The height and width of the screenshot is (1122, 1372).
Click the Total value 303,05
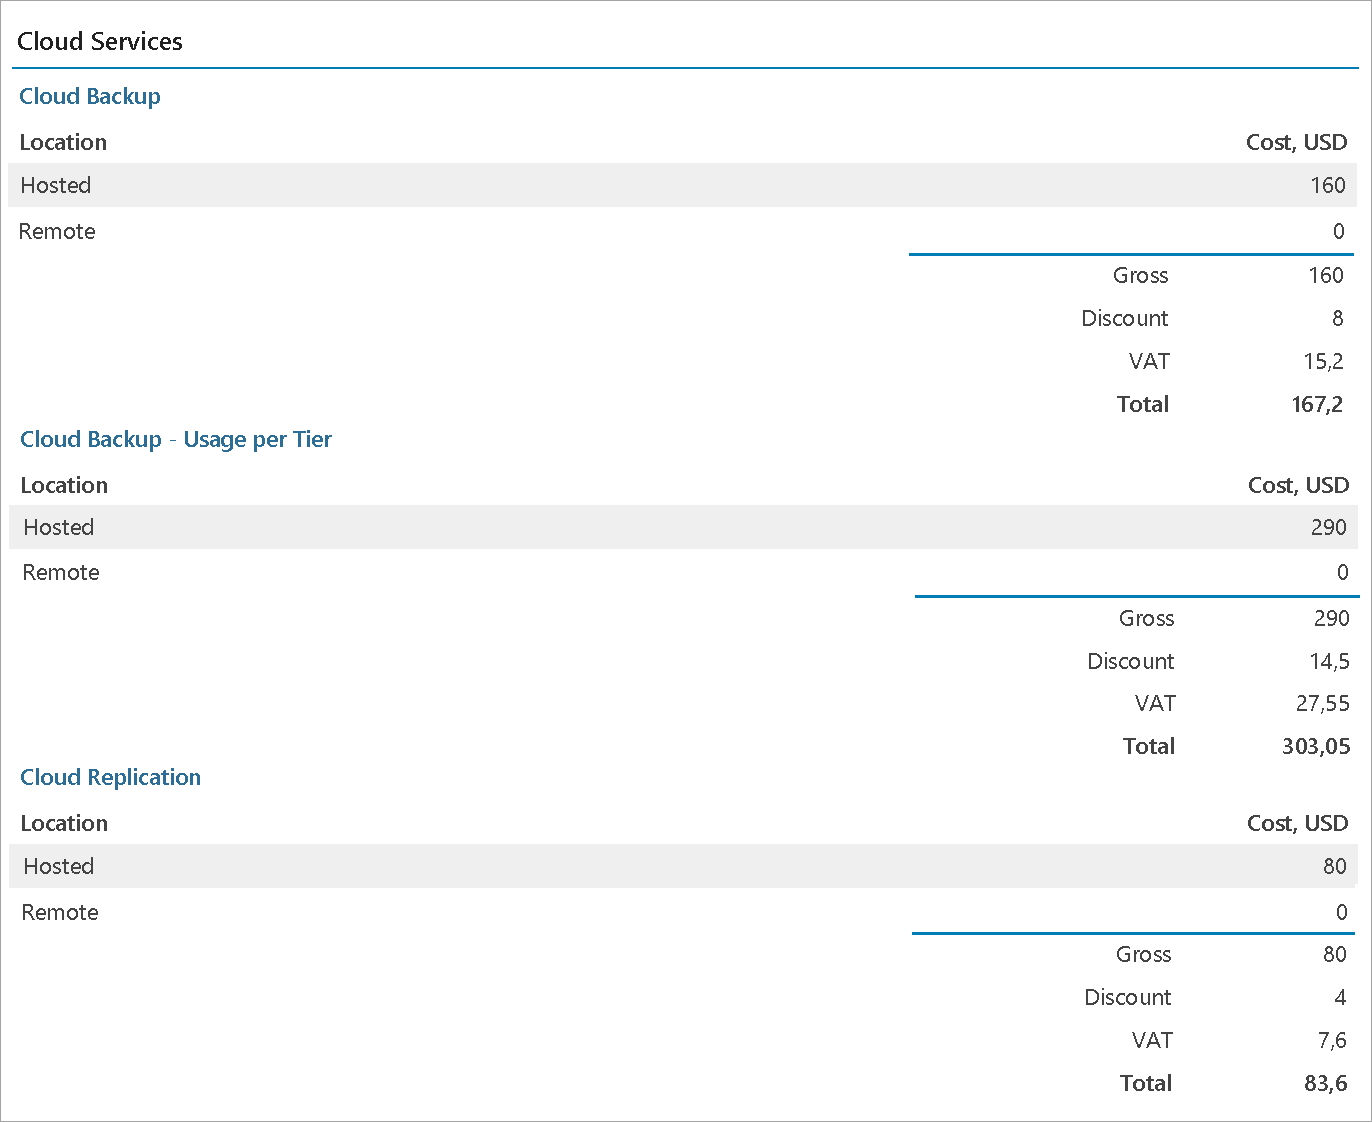[1316, 746]
